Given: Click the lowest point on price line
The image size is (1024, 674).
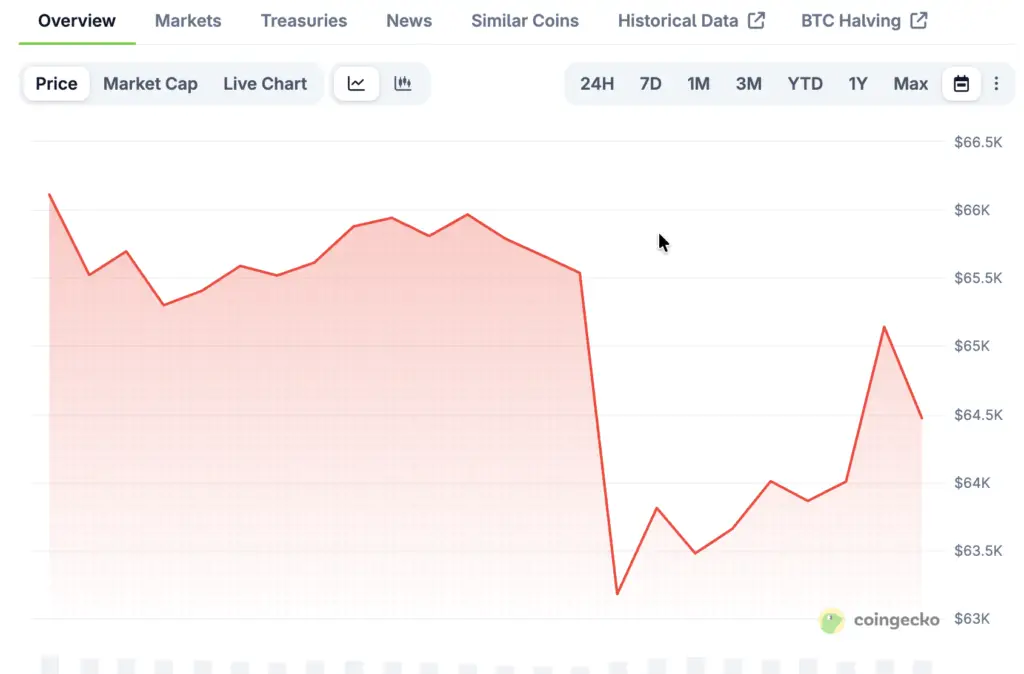Looking at the screenshot, I should point(617,593).
